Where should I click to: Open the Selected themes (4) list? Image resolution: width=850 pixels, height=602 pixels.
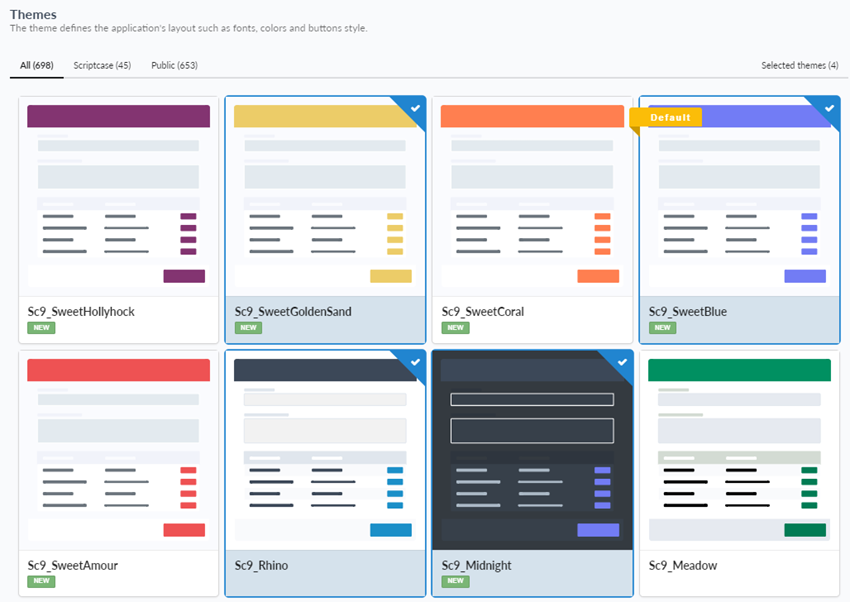799,64
